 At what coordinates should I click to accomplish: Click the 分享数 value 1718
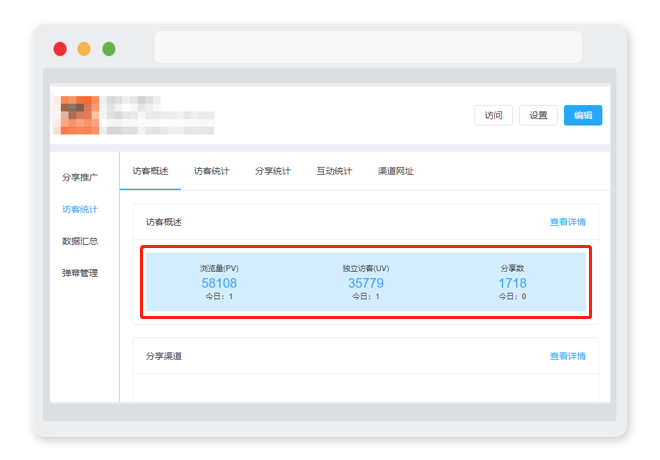click(512, 283)
